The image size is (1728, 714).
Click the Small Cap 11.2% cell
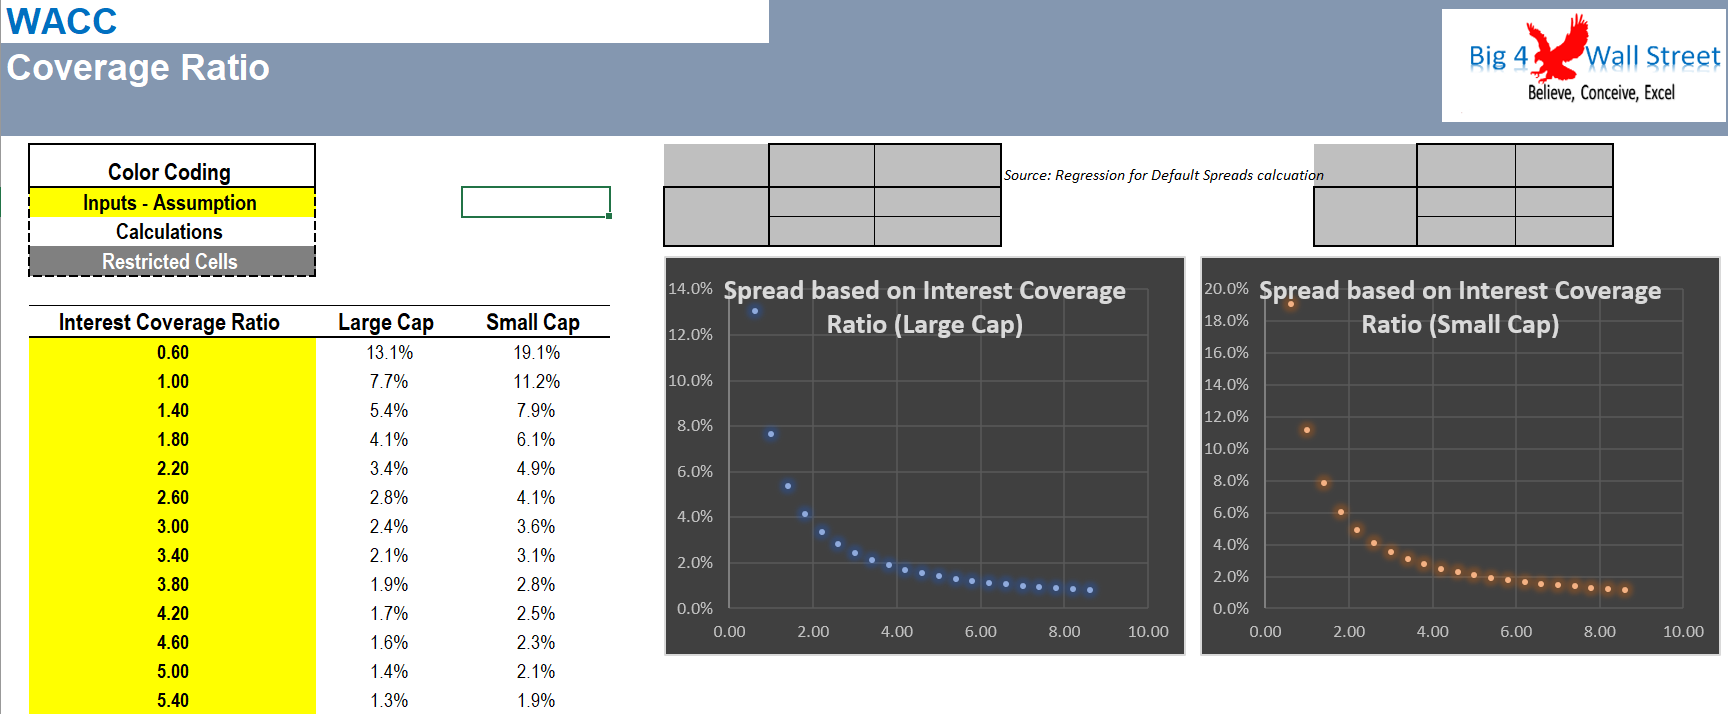tap(536, 381)
